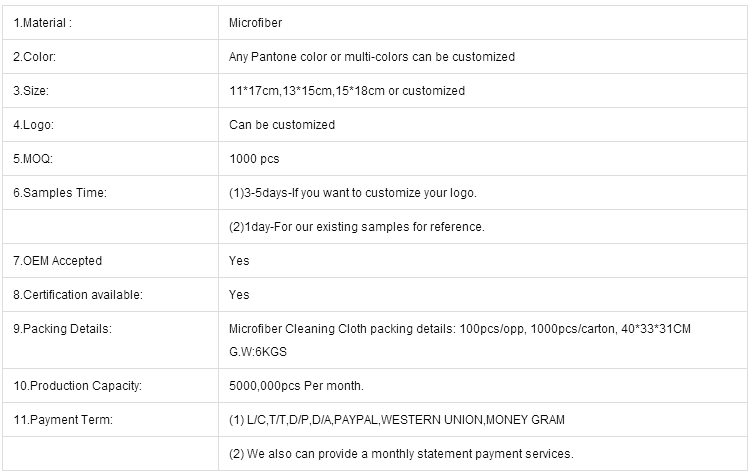Click the Pantone color customization text

(x=372, y=57)
